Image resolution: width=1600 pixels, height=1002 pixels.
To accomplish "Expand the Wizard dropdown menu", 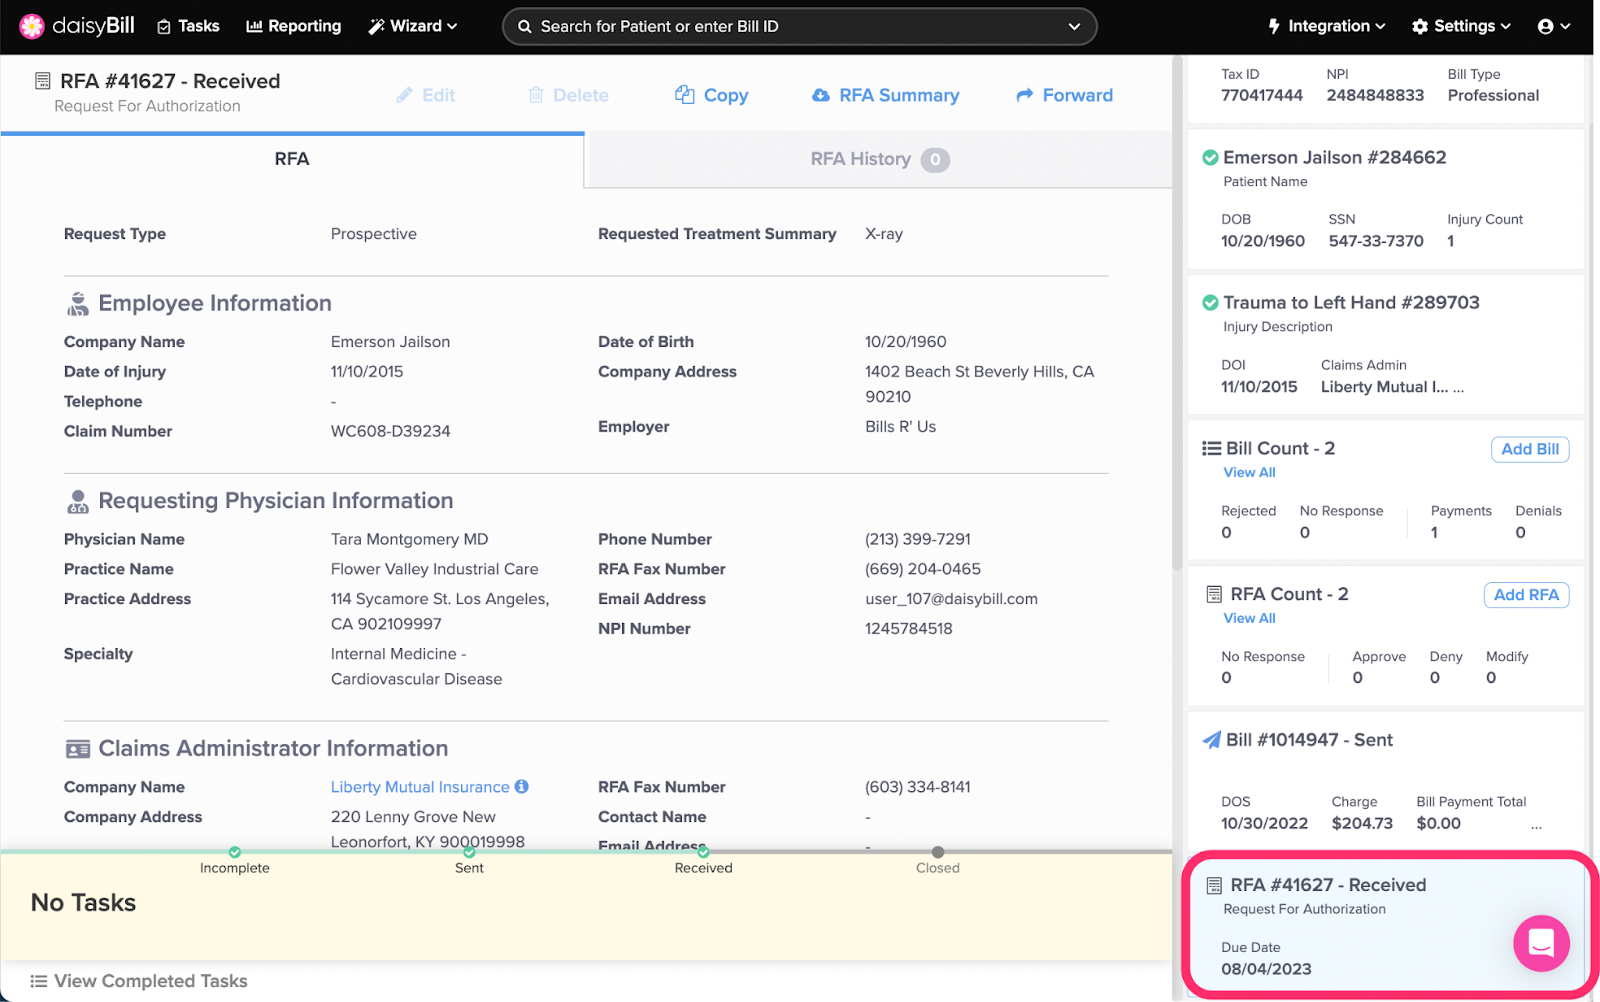I will pos(413,26).
